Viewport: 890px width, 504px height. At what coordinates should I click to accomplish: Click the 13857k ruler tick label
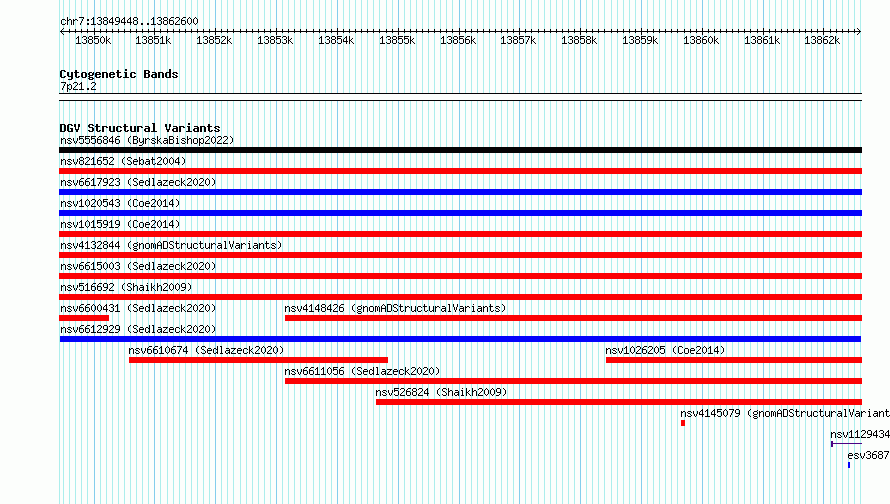(x=518, y=40)
